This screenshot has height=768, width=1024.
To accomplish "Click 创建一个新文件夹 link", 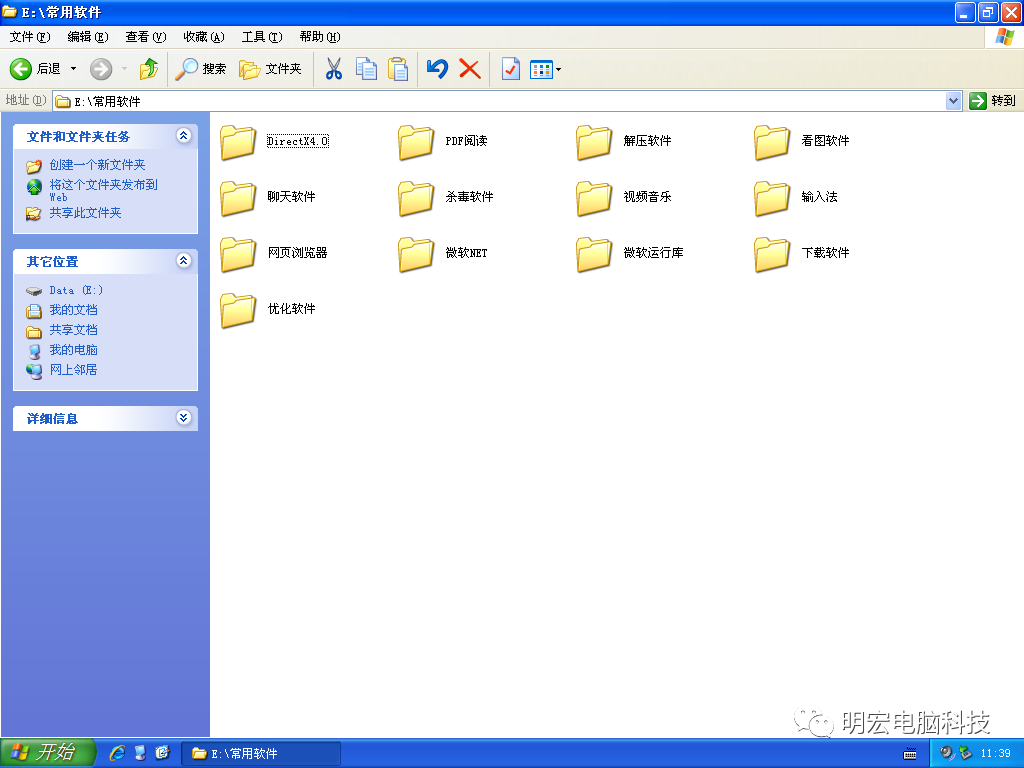I will point(97,165).
